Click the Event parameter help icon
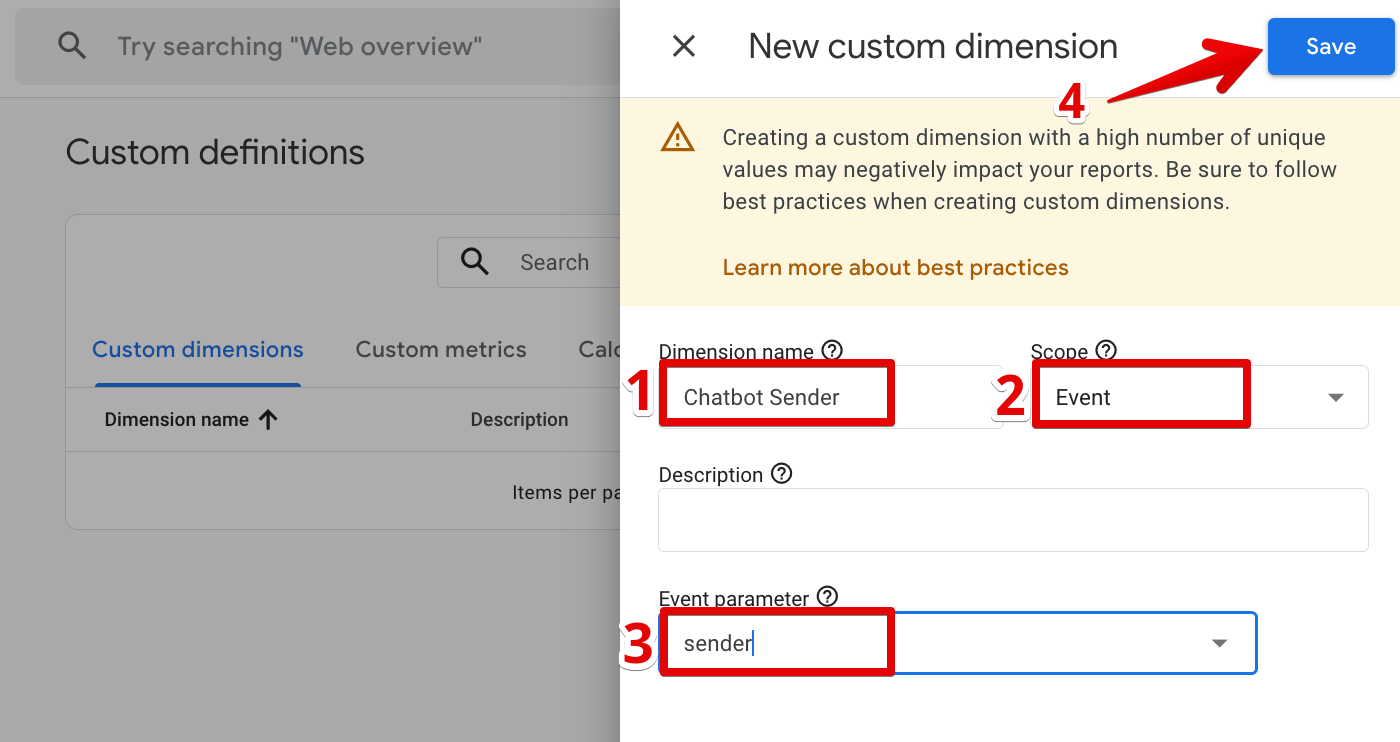This screenshot has width=1400, height=742. tap(827, 597)
